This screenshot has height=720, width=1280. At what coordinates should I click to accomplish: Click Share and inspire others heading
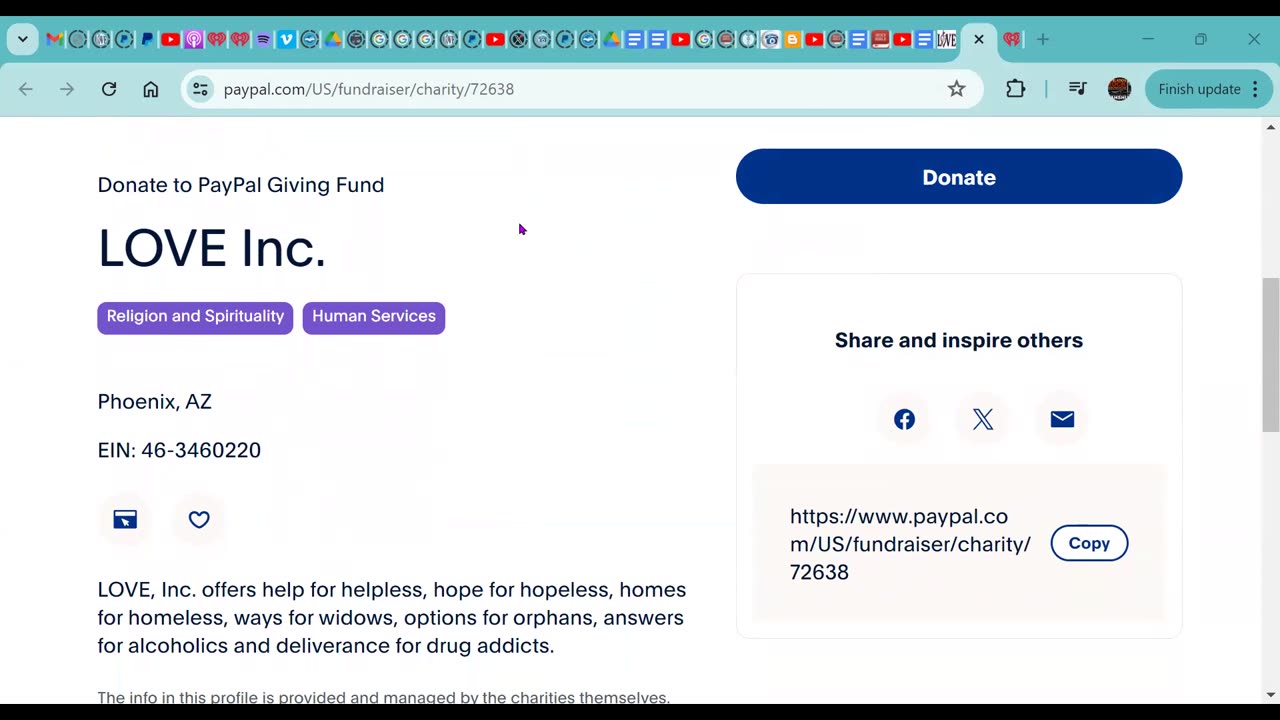tap(959, 340)
